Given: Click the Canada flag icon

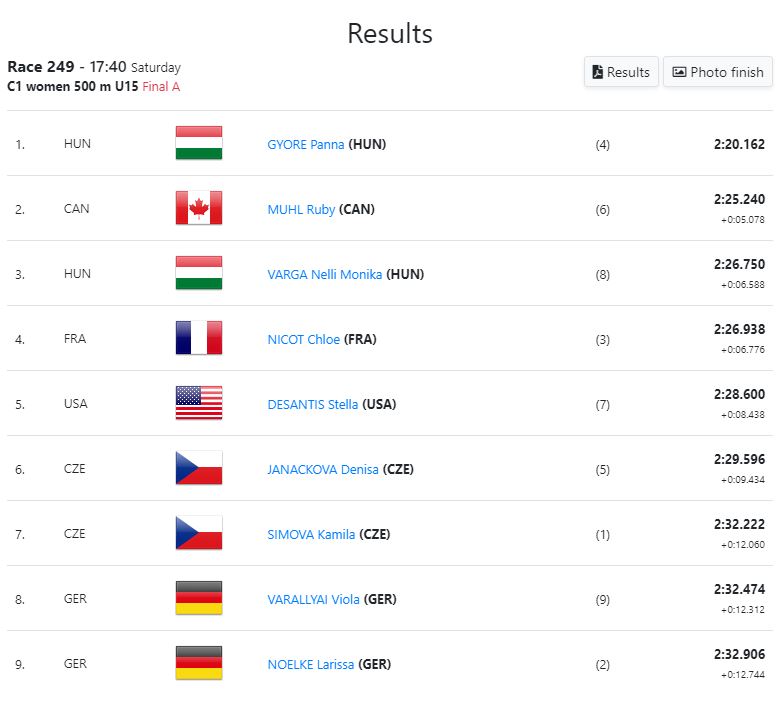Looking at the screenshot, I should click(x=199, y=208).
